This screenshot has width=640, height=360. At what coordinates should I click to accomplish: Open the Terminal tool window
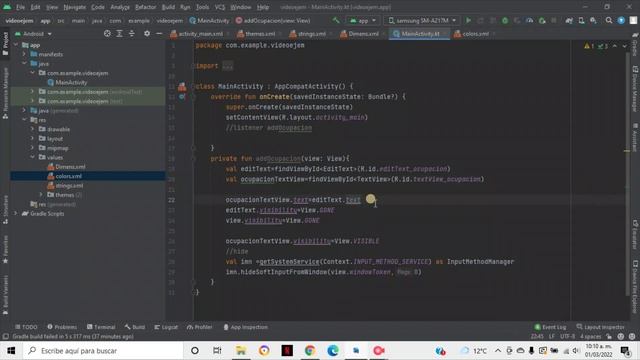coord(101,327)
